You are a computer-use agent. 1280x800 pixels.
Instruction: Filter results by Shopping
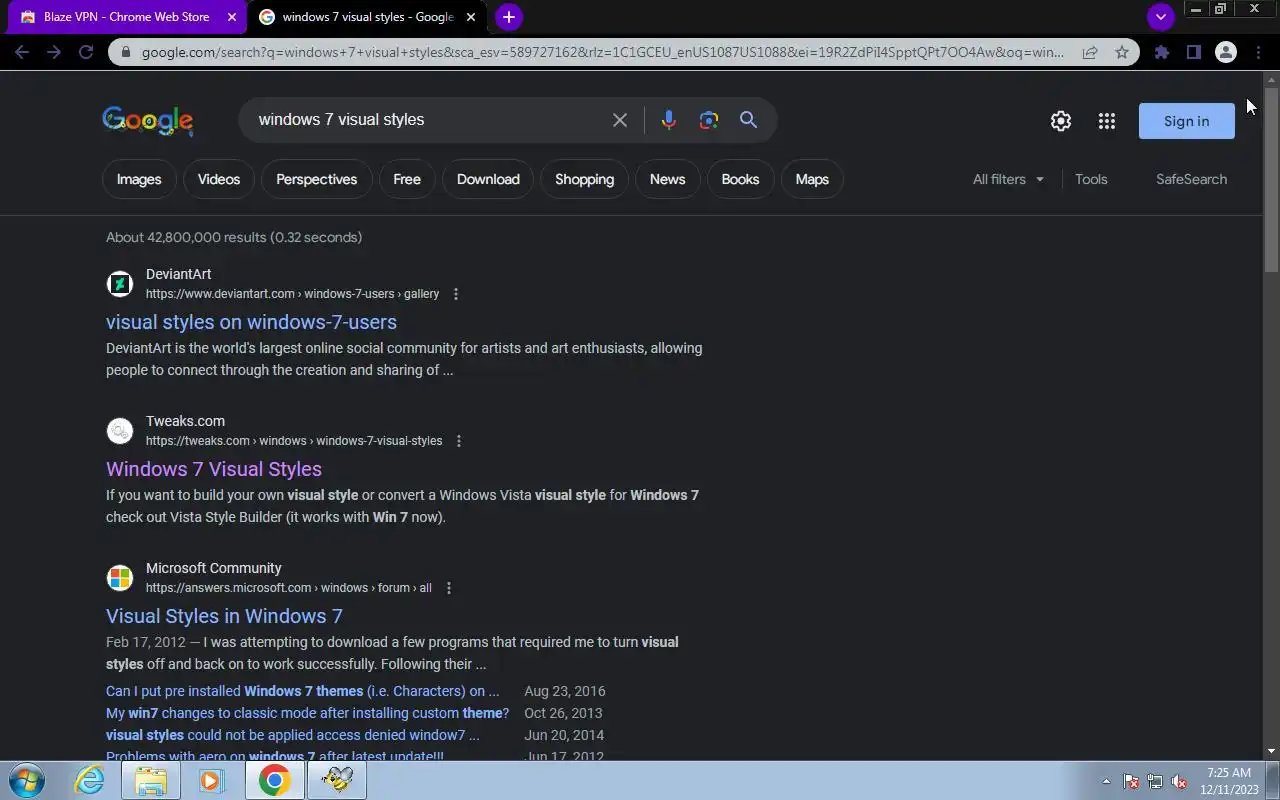pos(584,179)
